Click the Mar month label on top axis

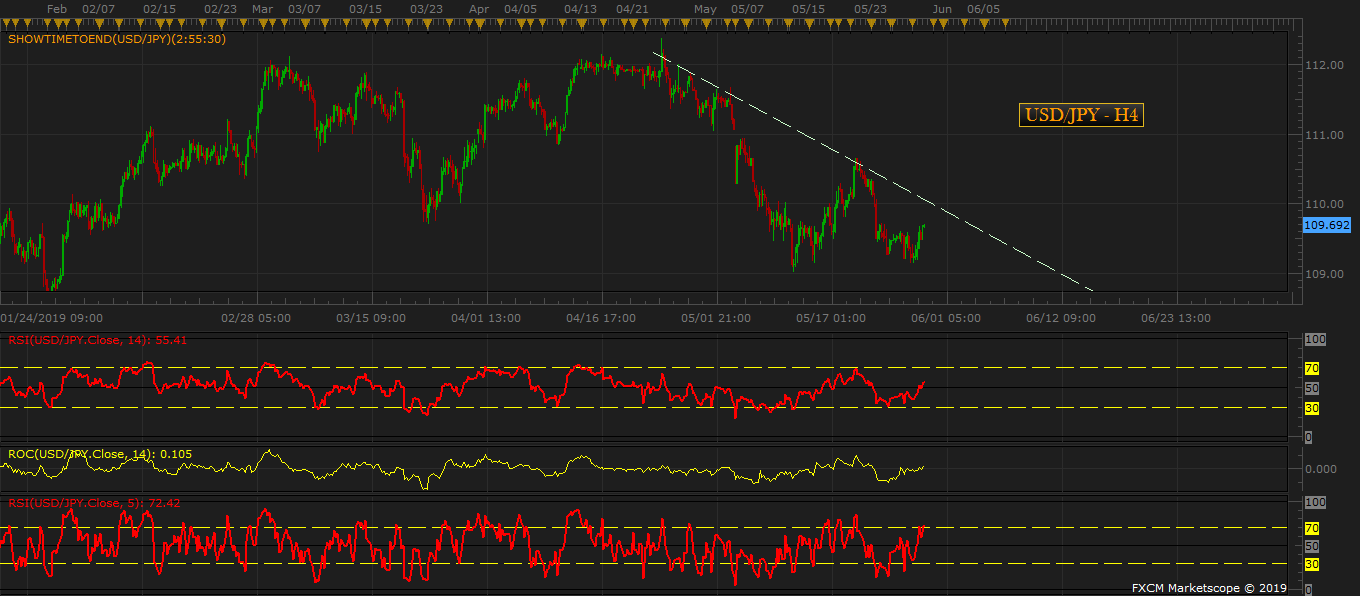[x=263, y=8]
